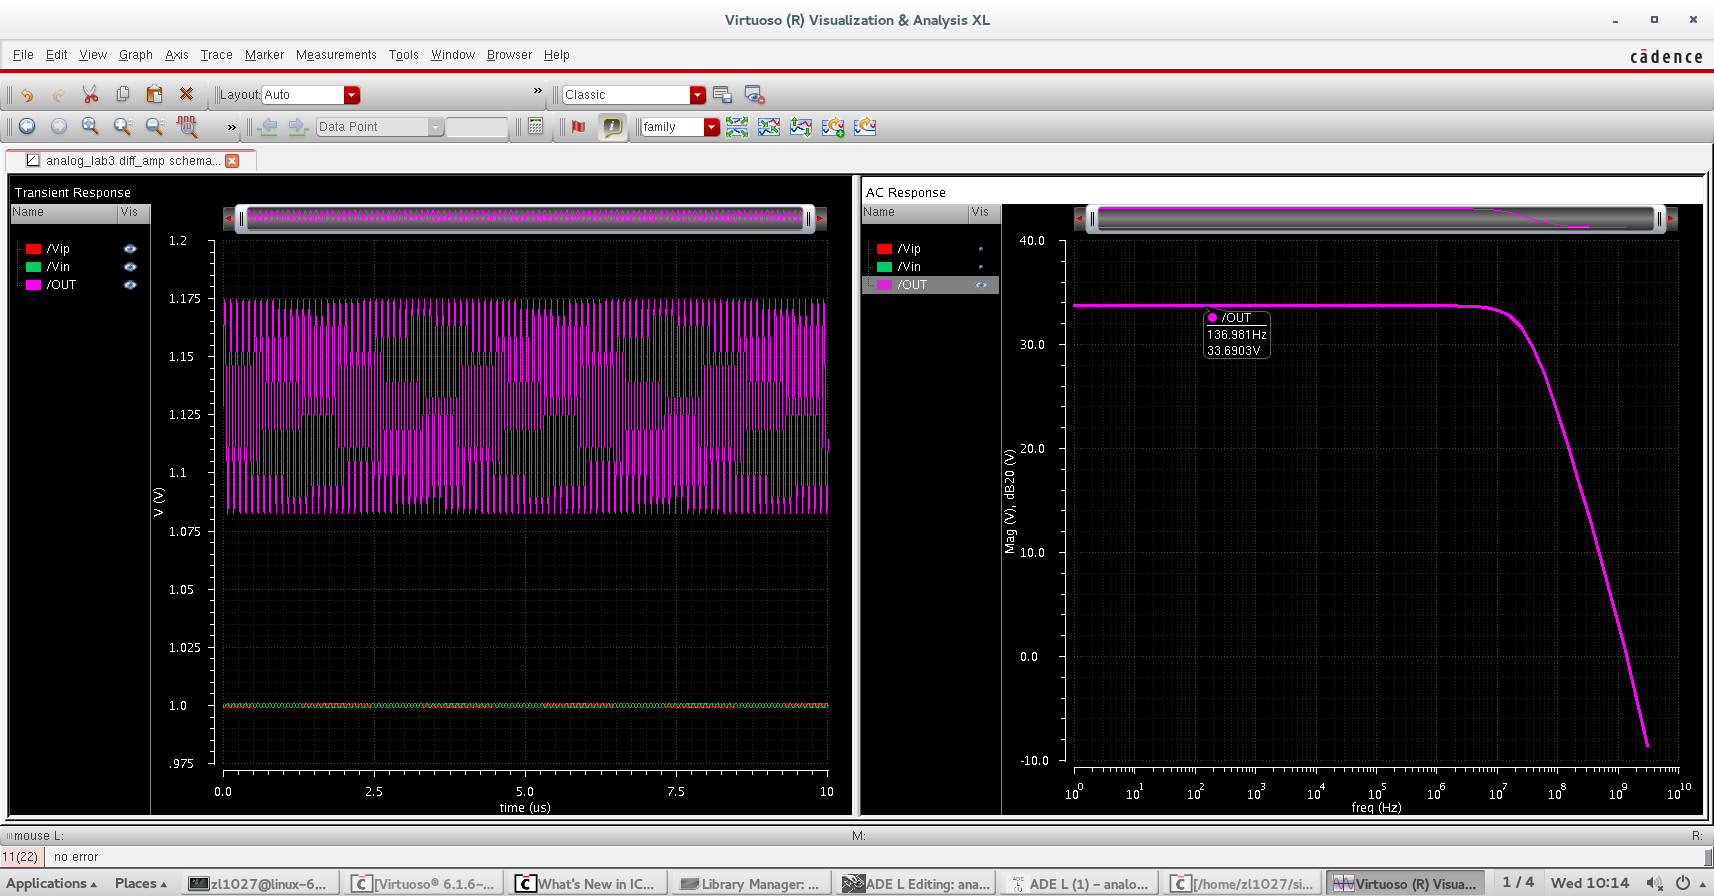Click magenta /OUT swatch in Transient legend
This screenshot has height=896, width=1714.
click(33, 285)
